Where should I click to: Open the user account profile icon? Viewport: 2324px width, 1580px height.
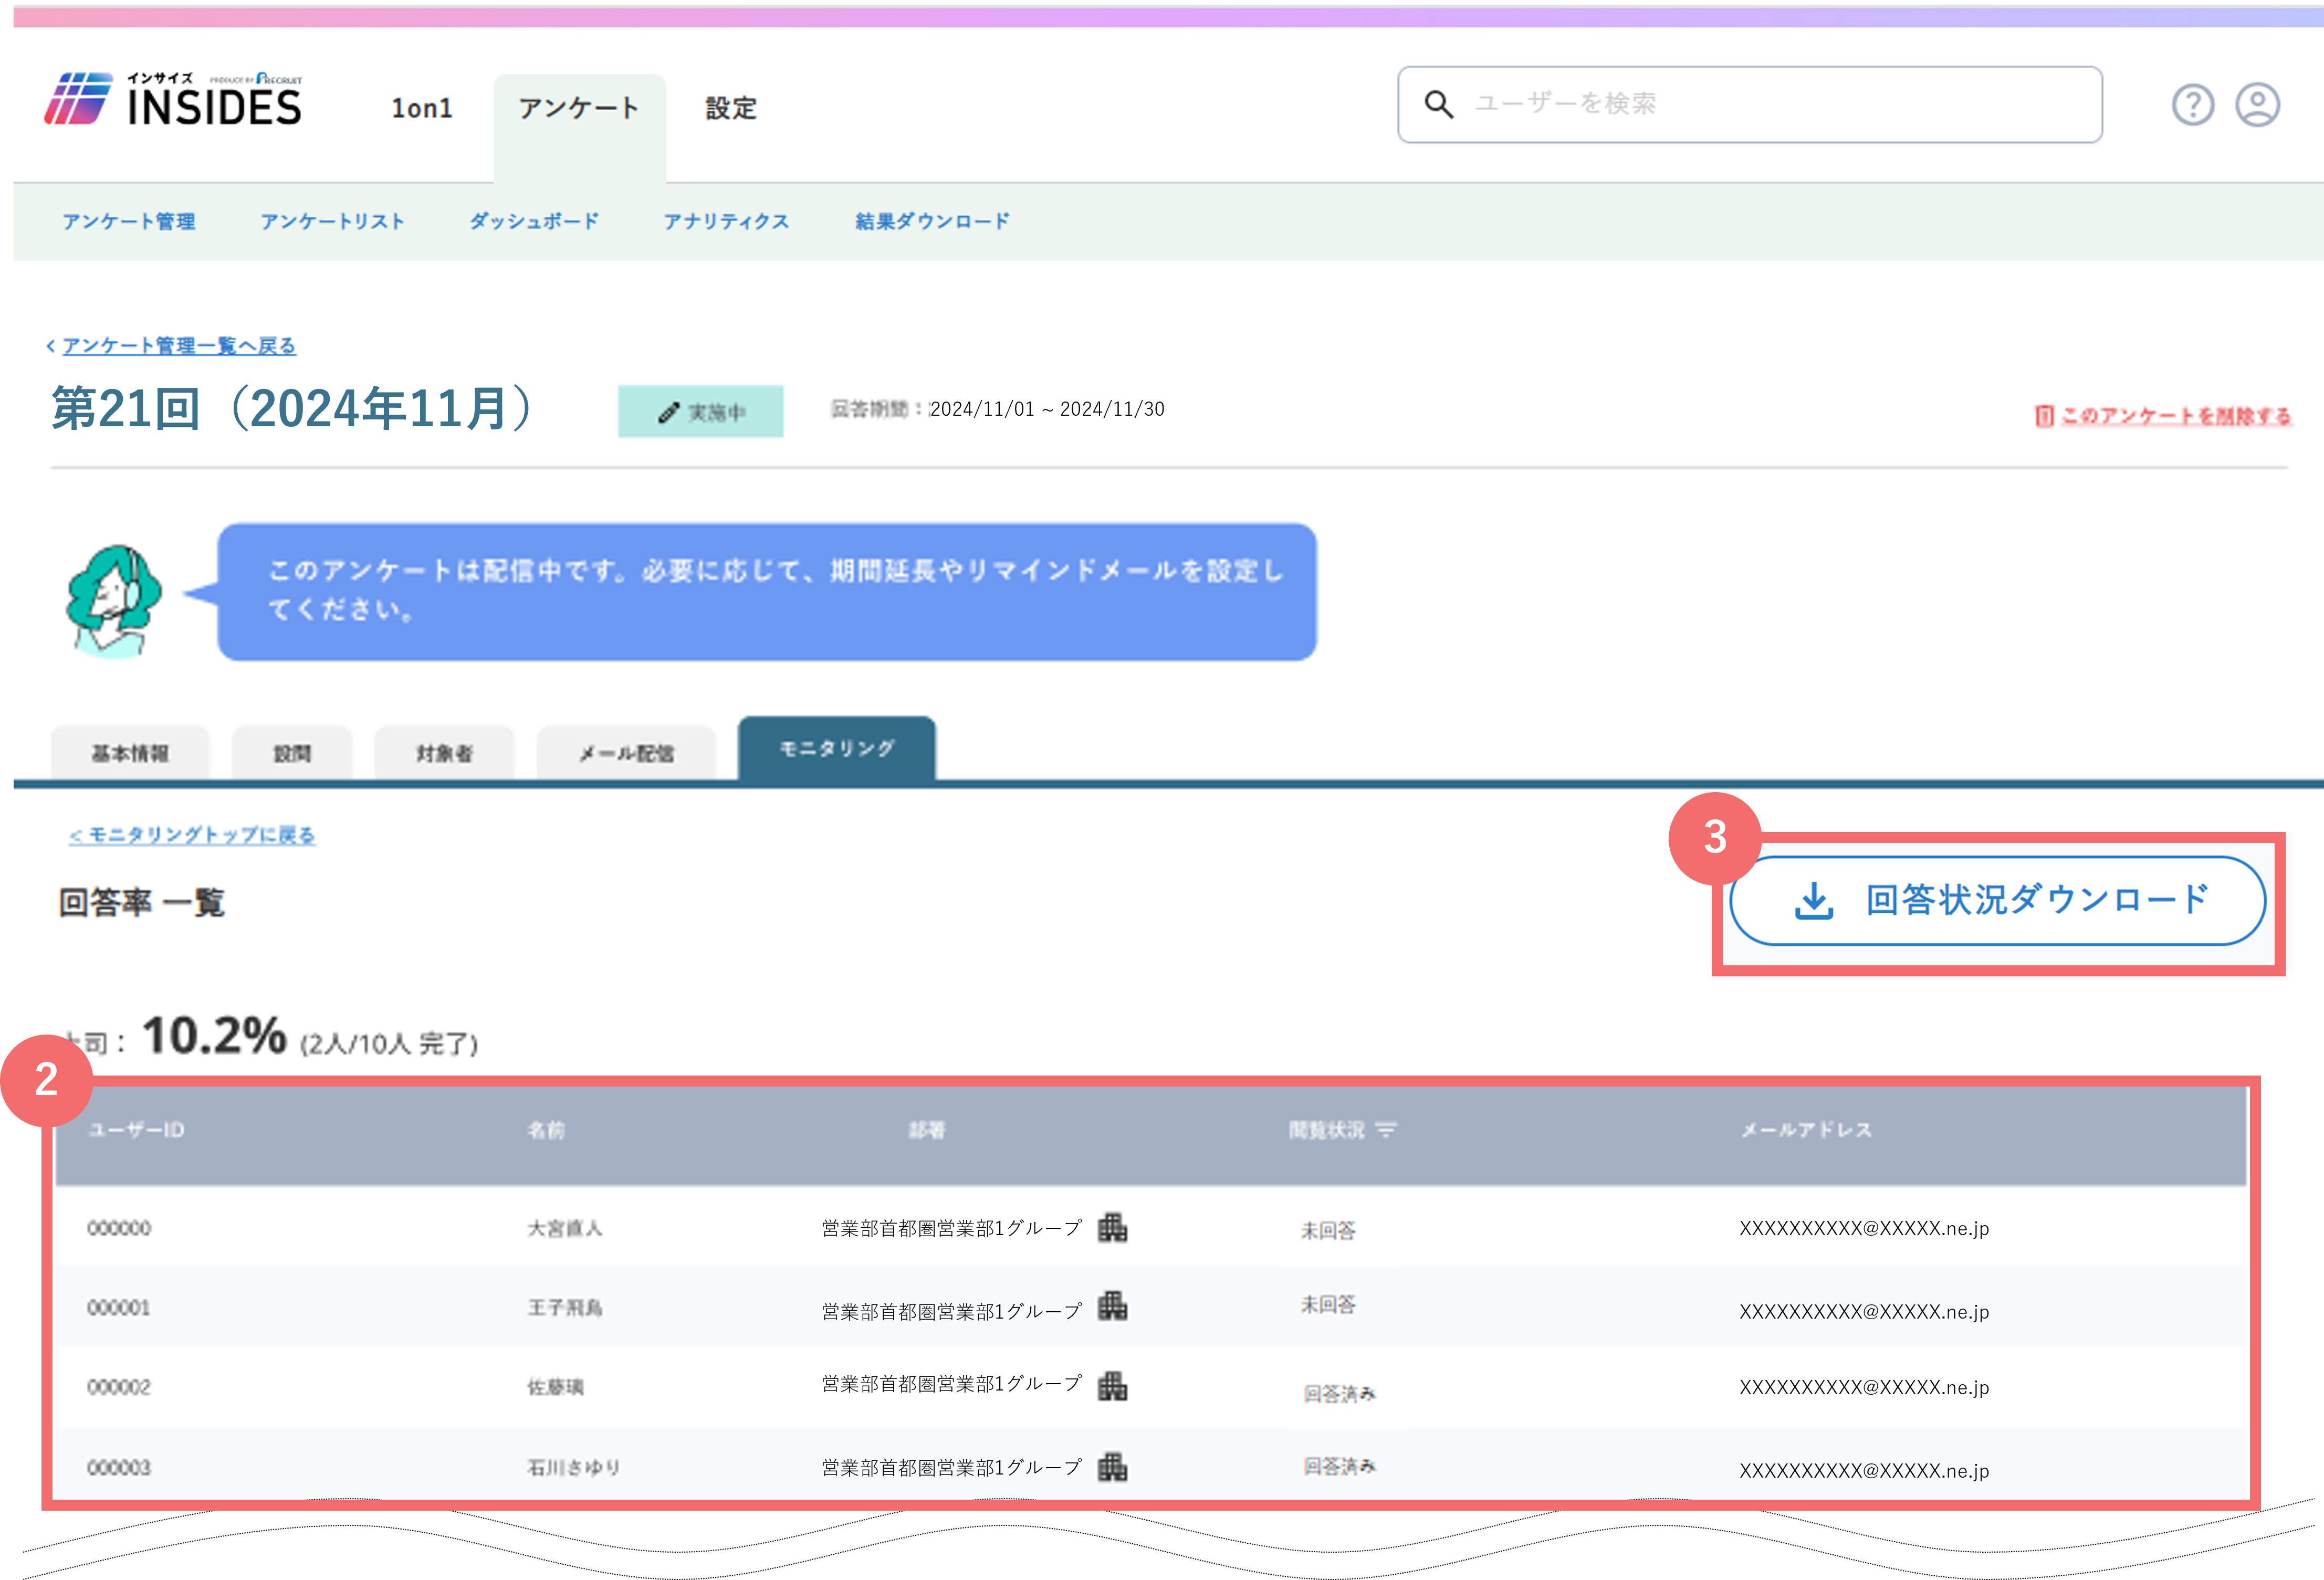[2257, 105]
